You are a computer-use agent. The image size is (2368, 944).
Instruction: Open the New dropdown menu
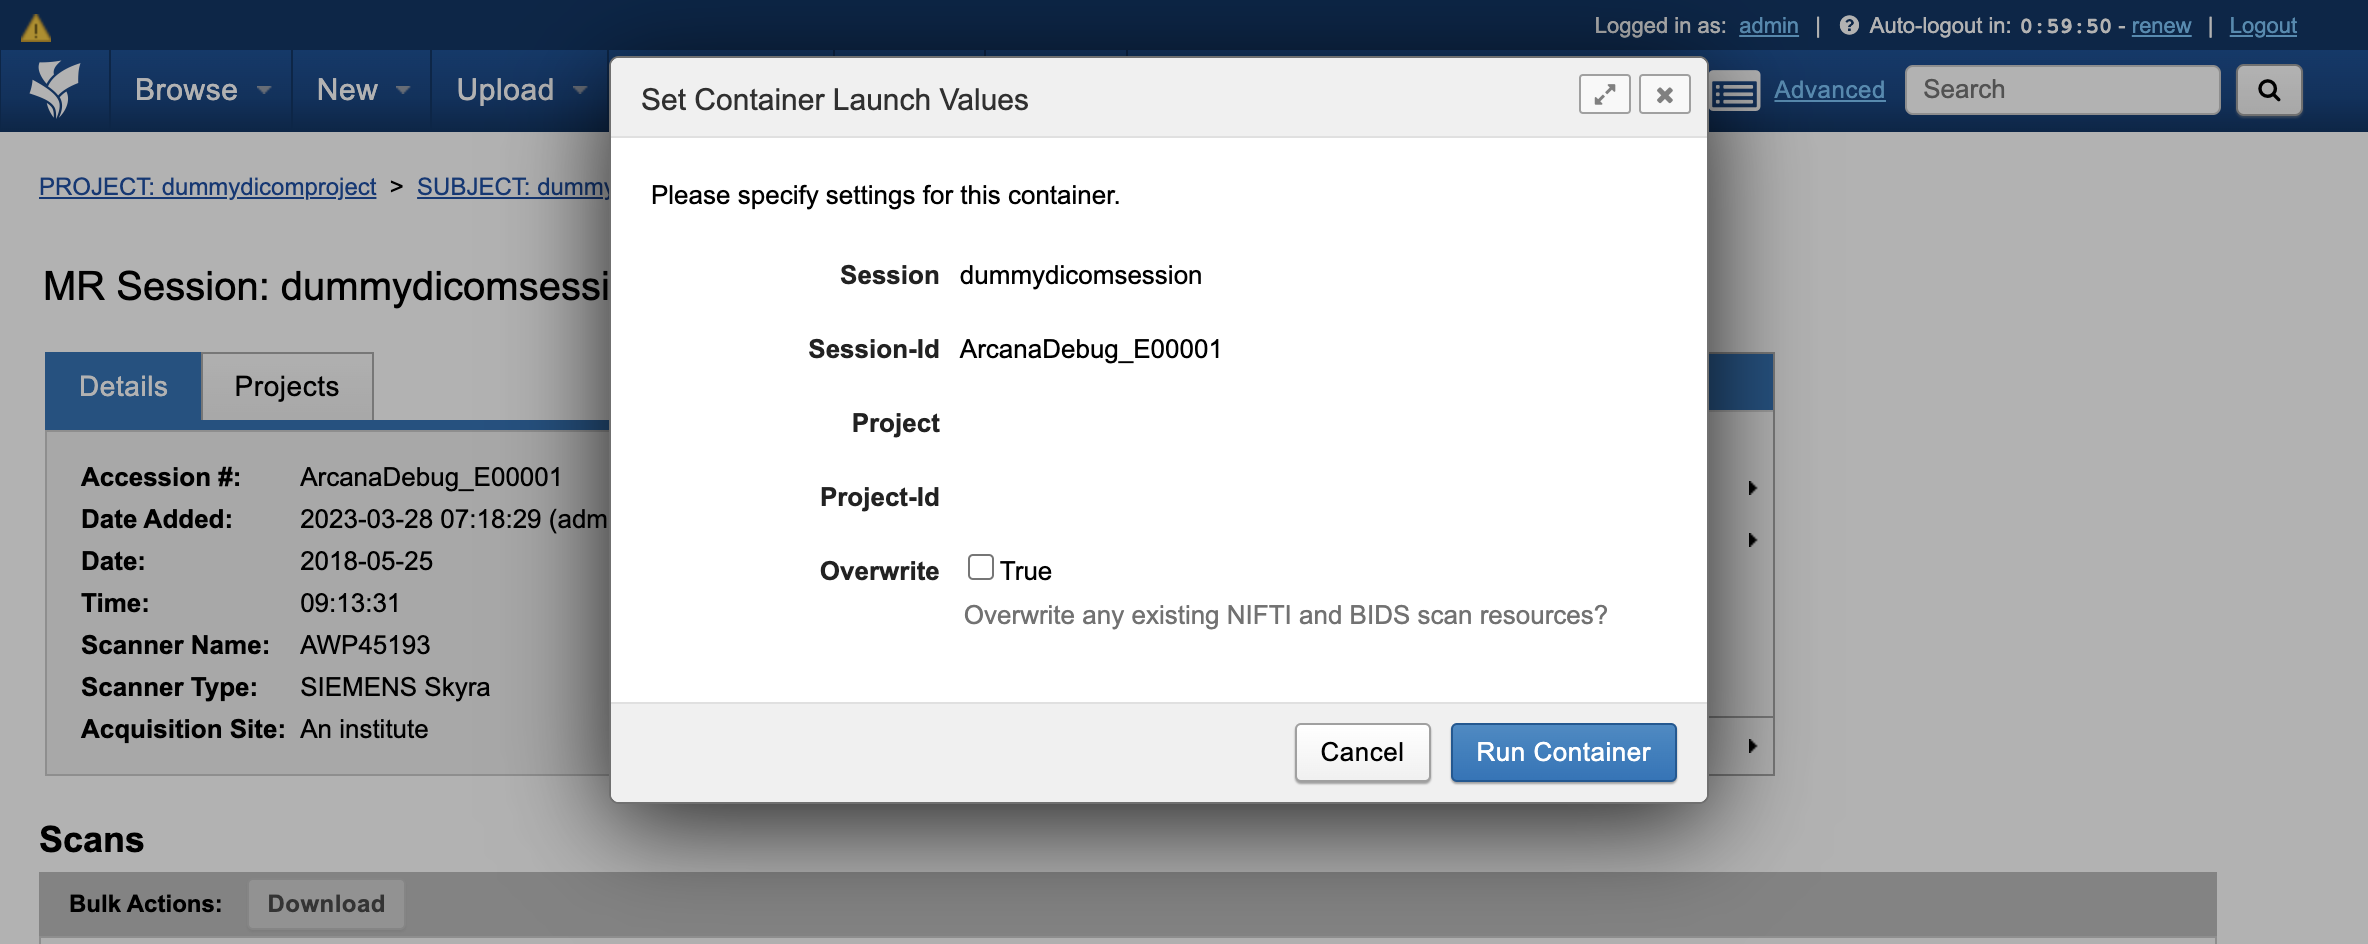tap(363, 90)
